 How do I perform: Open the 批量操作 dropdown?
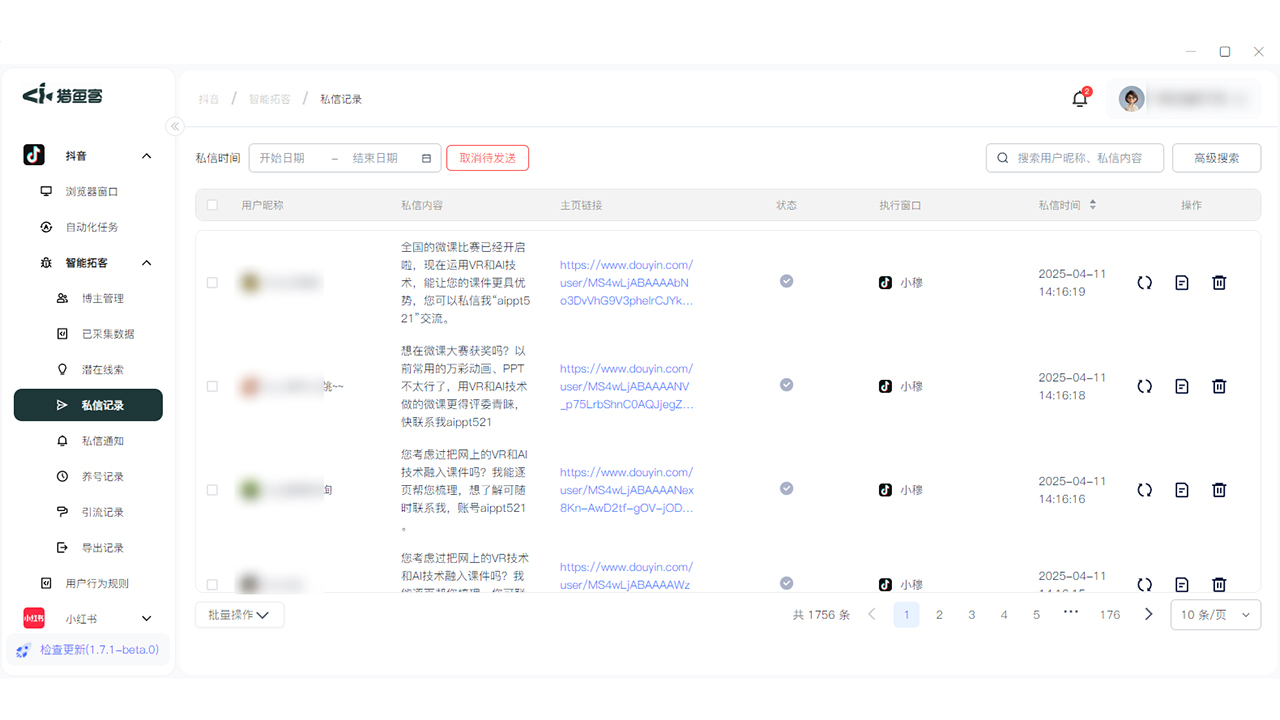click(x=239, y=615)
